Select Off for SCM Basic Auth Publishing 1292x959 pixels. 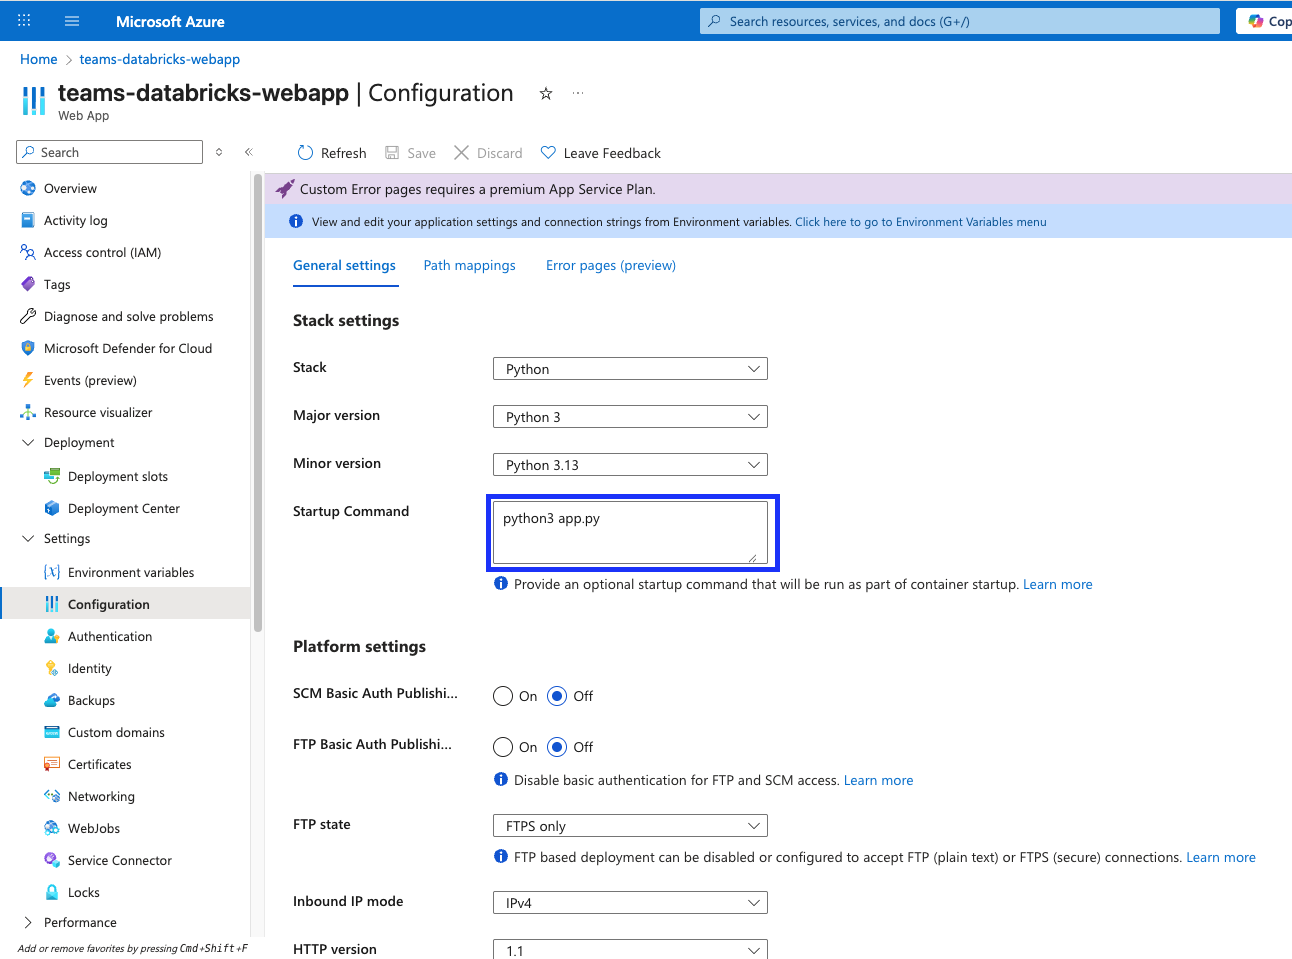(557, 695)
